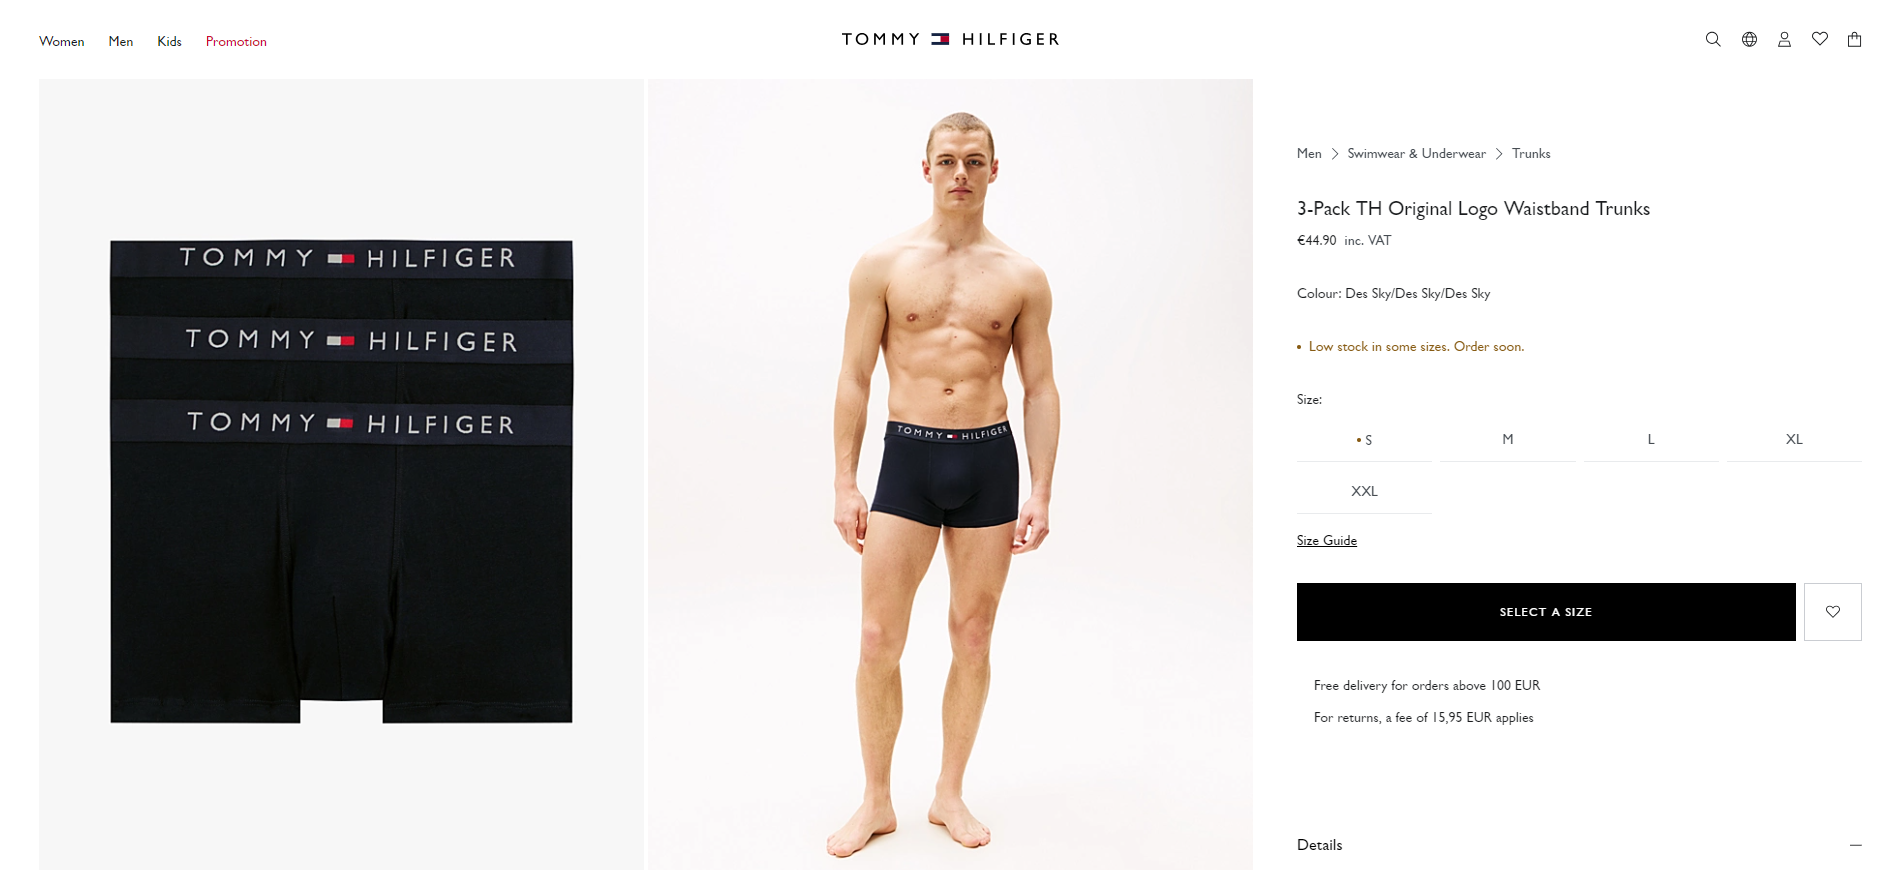This screenshot has width=1900, height=870.
Task: Choose size XL
Action: (1794, 440)
